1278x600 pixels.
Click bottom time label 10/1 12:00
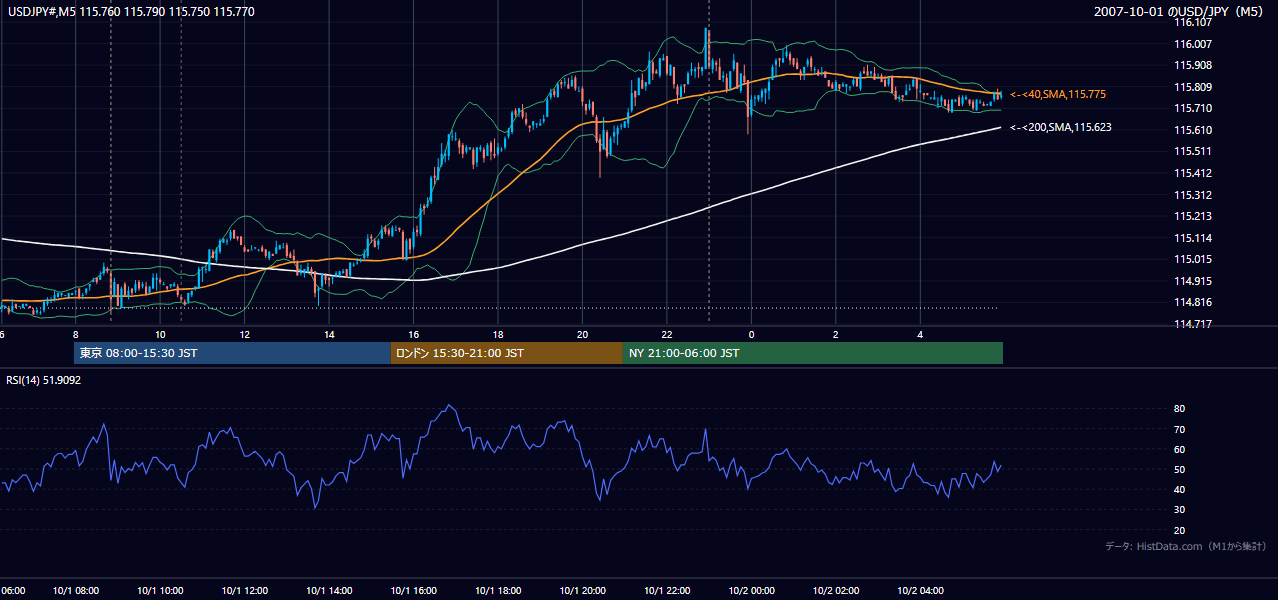[x=245, y=591]
